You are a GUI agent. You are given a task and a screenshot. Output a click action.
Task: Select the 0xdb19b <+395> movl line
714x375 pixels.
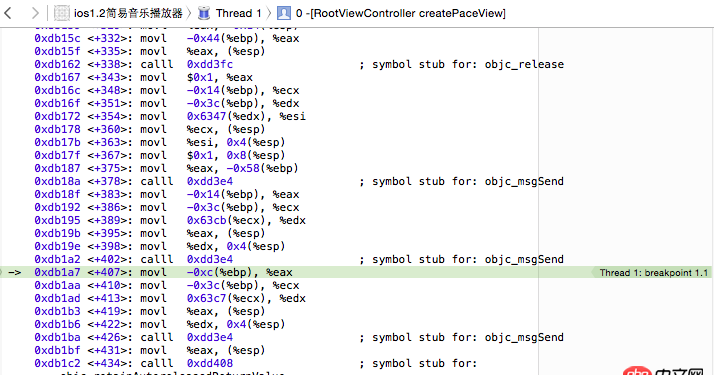(x=150, y=233)
